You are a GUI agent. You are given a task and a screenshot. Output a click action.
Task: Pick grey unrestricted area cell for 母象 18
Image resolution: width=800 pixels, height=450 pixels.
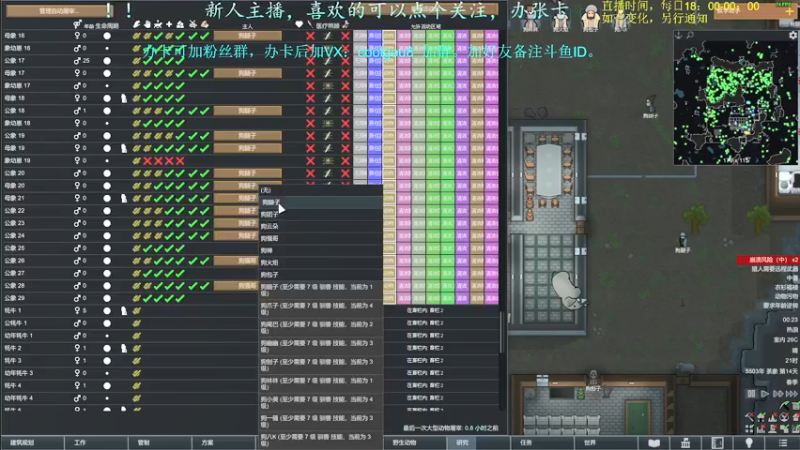[x=360, y=98]
